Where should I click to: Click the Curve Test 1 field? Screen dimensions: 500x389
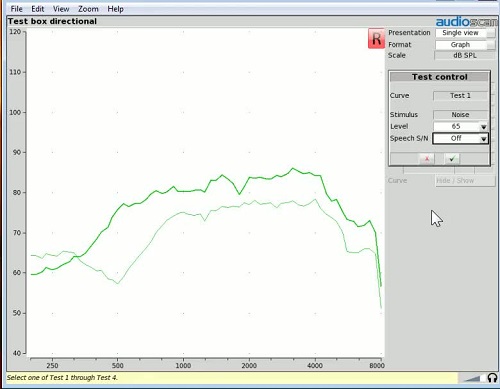click(x=460, y=96)
